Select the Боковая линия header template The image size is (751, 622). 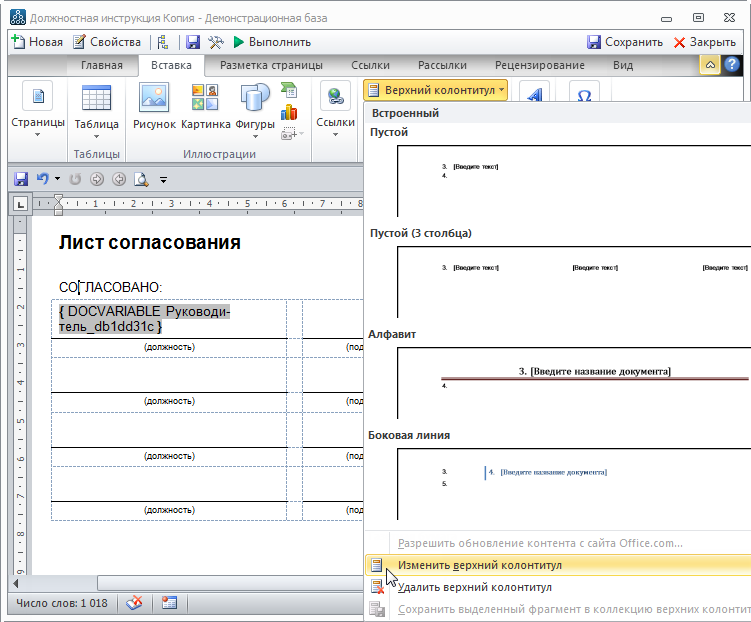pyautogui.click(x=574, y=484)
